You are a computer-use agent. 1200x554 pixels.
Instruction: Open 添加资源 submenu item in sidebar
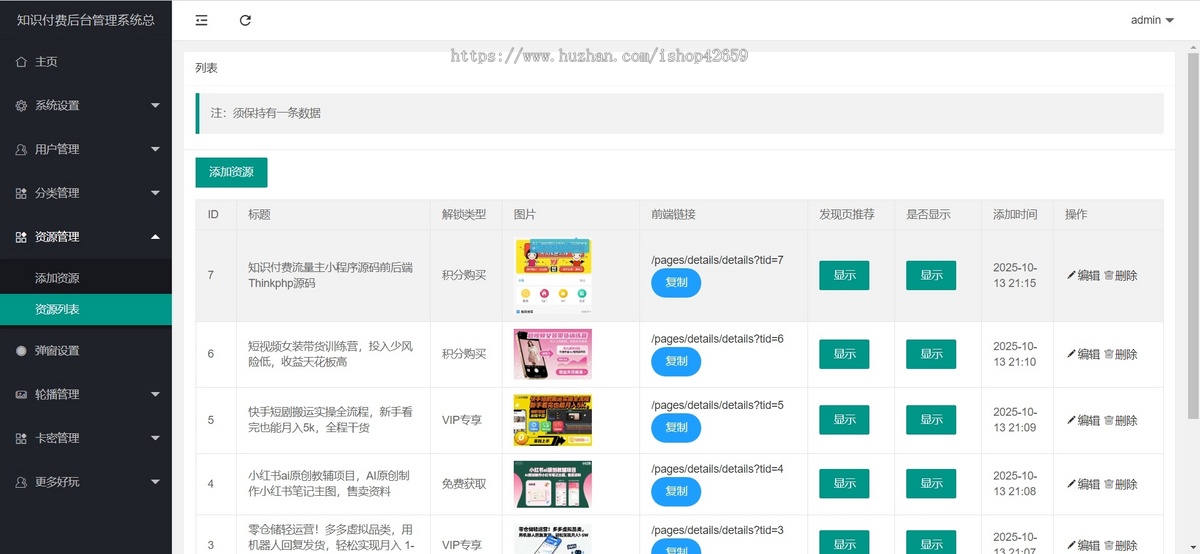pyautogui.click(x=86, y=278)
